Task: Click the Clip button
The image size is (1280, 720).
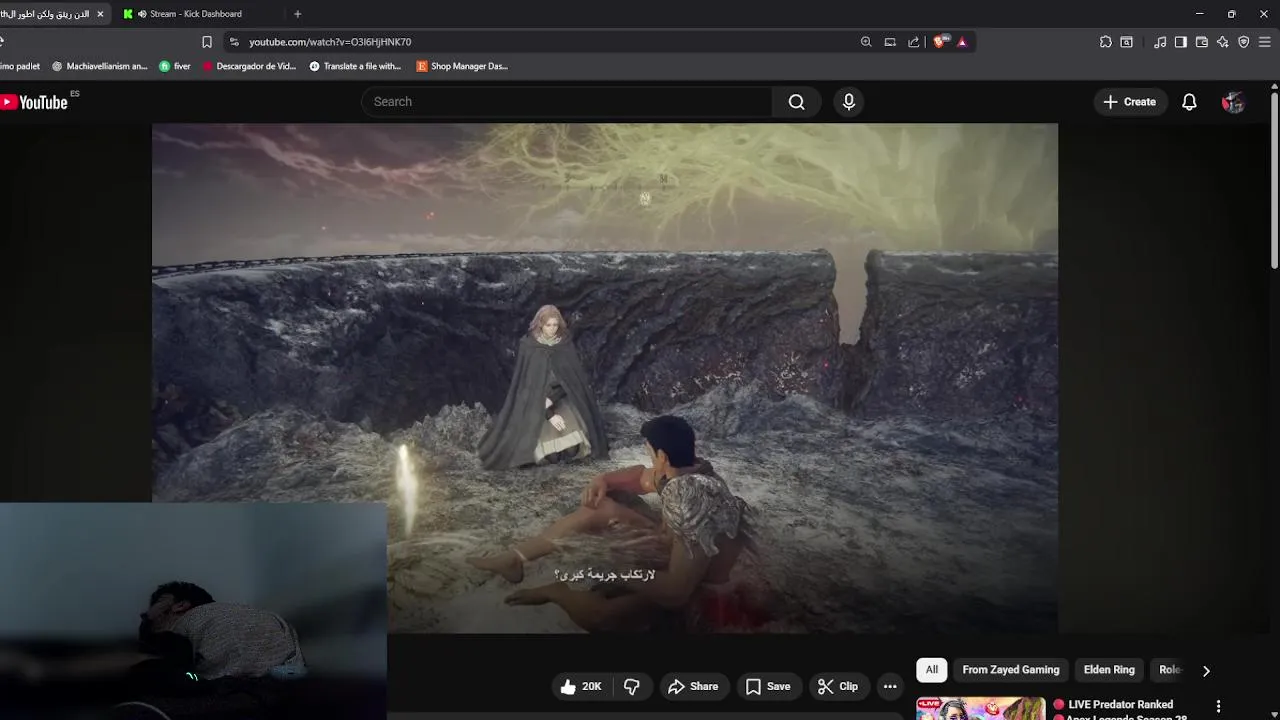Action: pyautogui.click(x=838, y=686)
